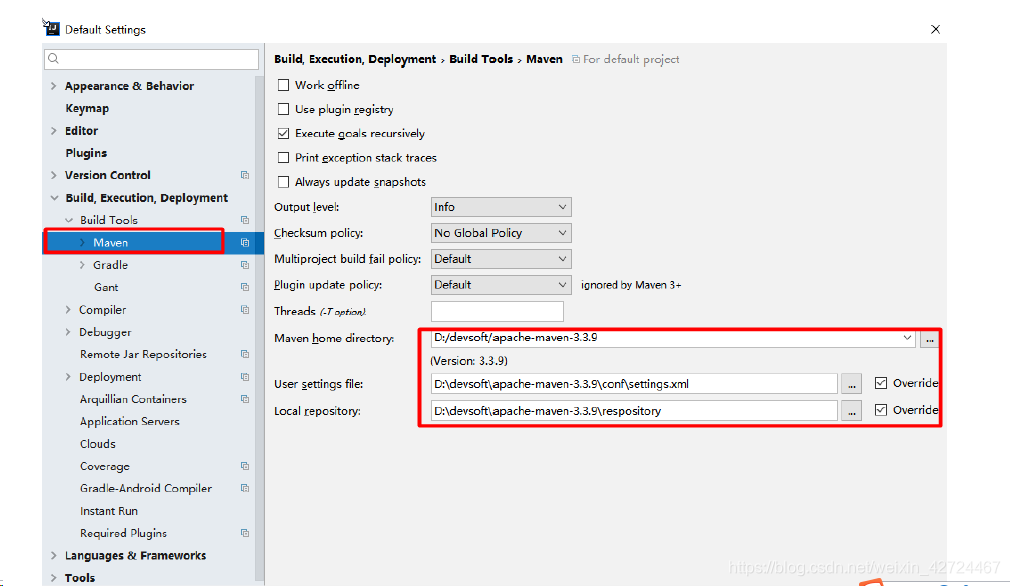The height and width of the screenshot is (586, 1010).
Task: Toggle Override for User settings file
Action: pyautogui.click(x=881, y=383)
